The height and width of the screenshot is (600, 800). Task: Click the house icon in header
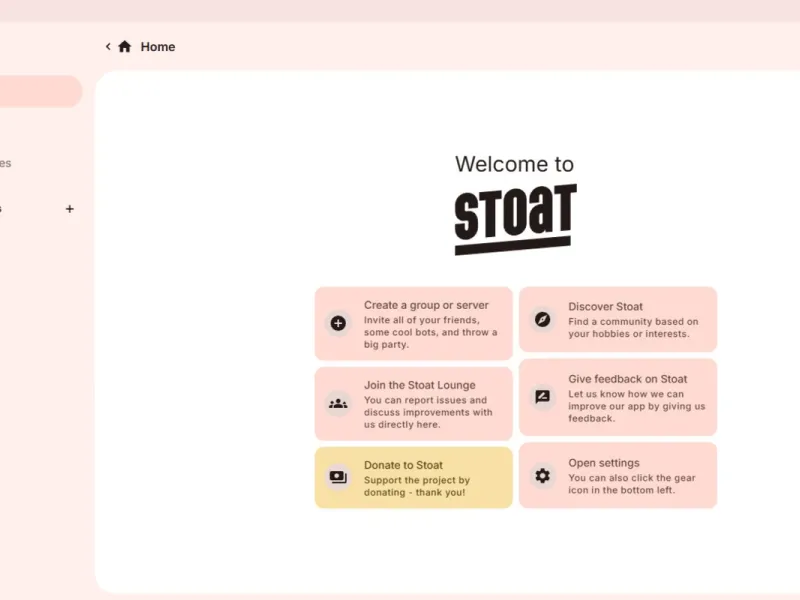tap(125, 46)
